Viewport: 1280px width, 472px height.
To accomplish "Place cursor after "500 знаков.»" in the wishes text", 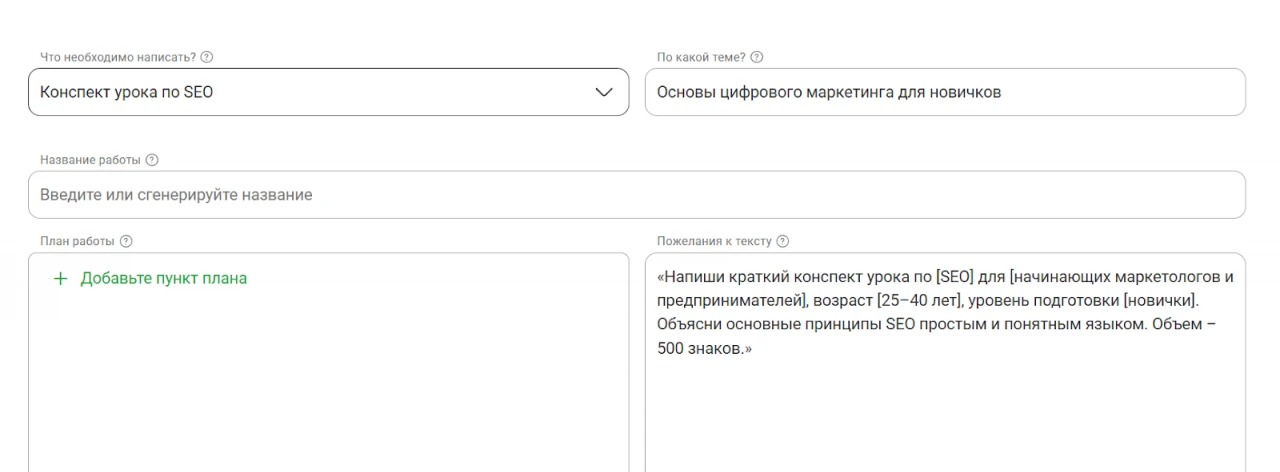I will 752,350.
